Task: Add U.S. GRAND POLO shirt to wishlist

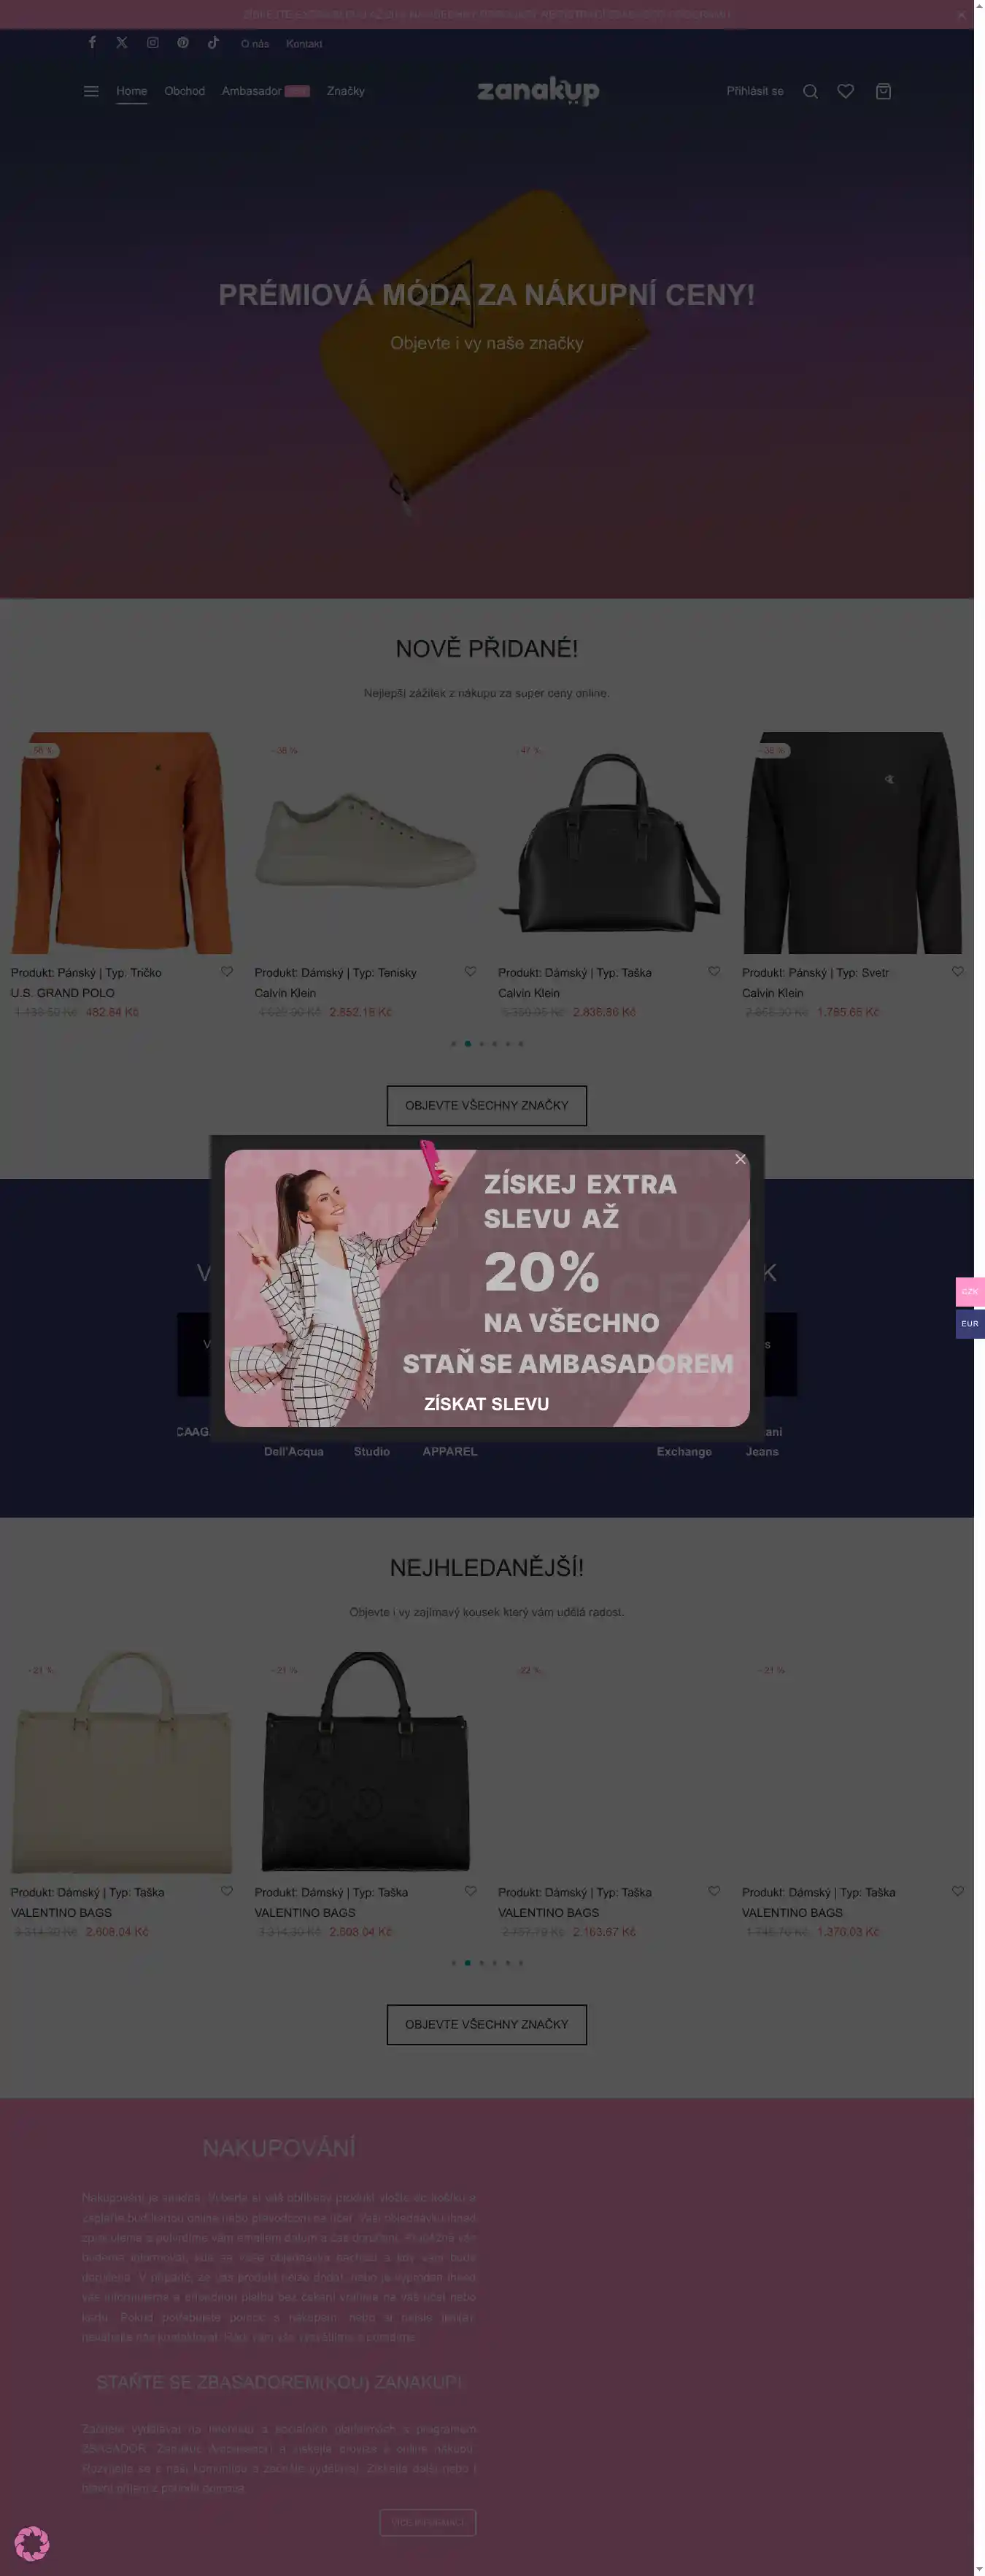Action: pyautogui.click(x=227, y=971)
